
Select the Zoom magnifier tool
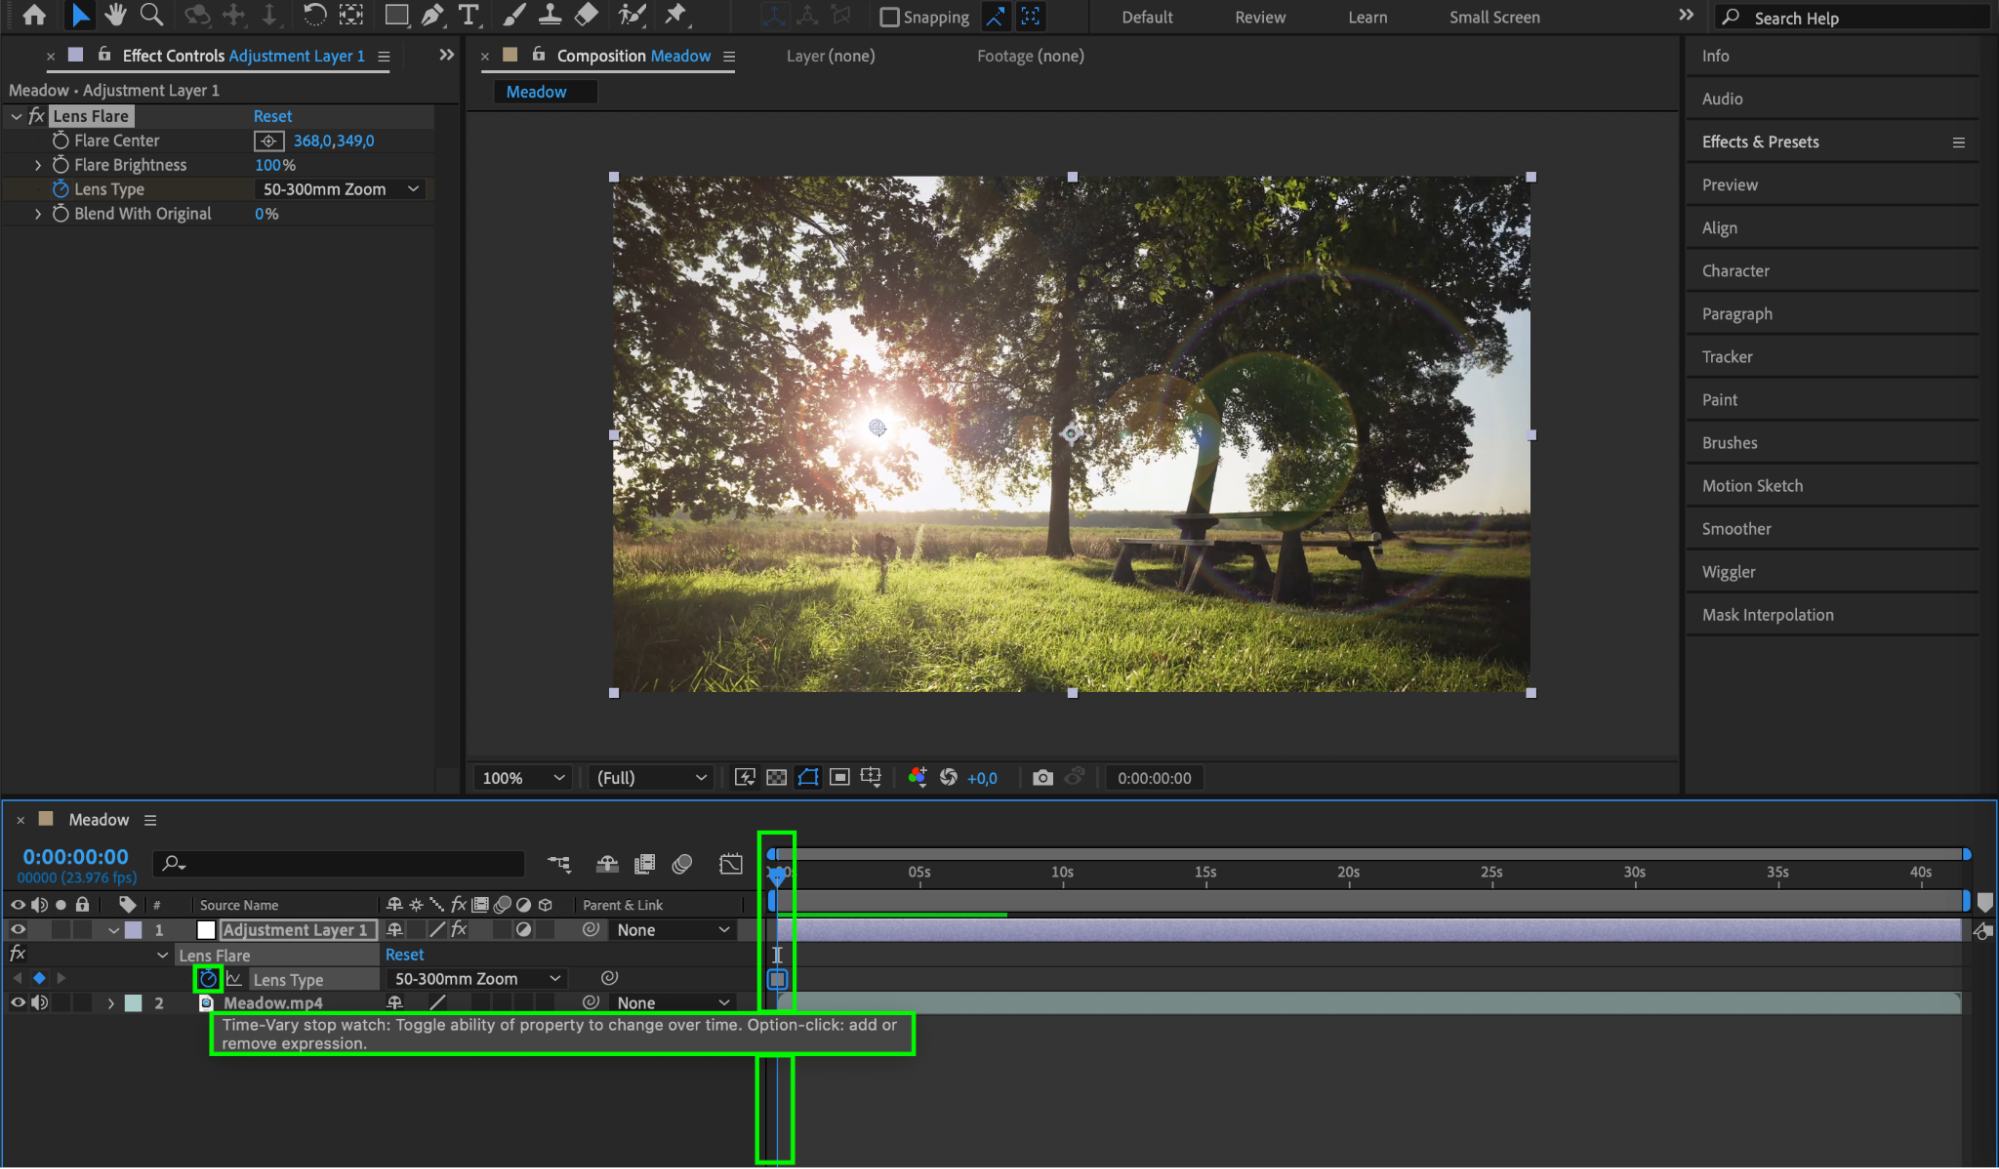click(x=151, y=15)
